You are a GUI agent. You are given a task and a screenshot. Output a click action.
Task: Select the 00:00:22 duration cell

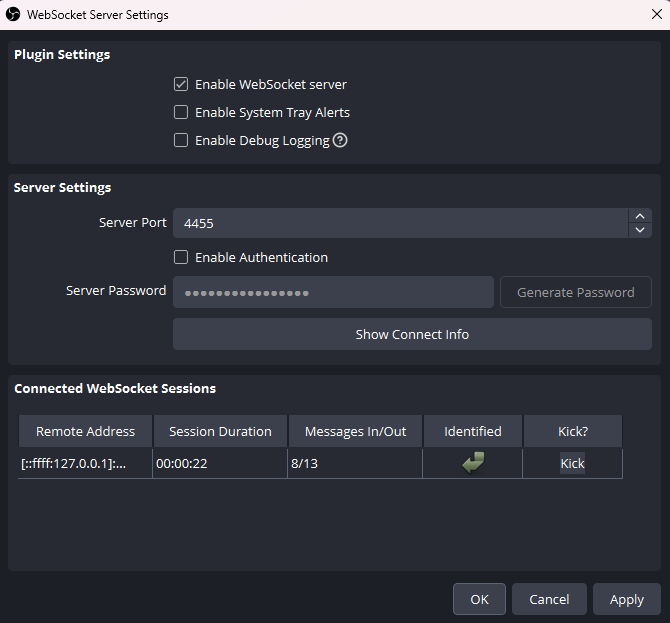click(x=220, y=463)
